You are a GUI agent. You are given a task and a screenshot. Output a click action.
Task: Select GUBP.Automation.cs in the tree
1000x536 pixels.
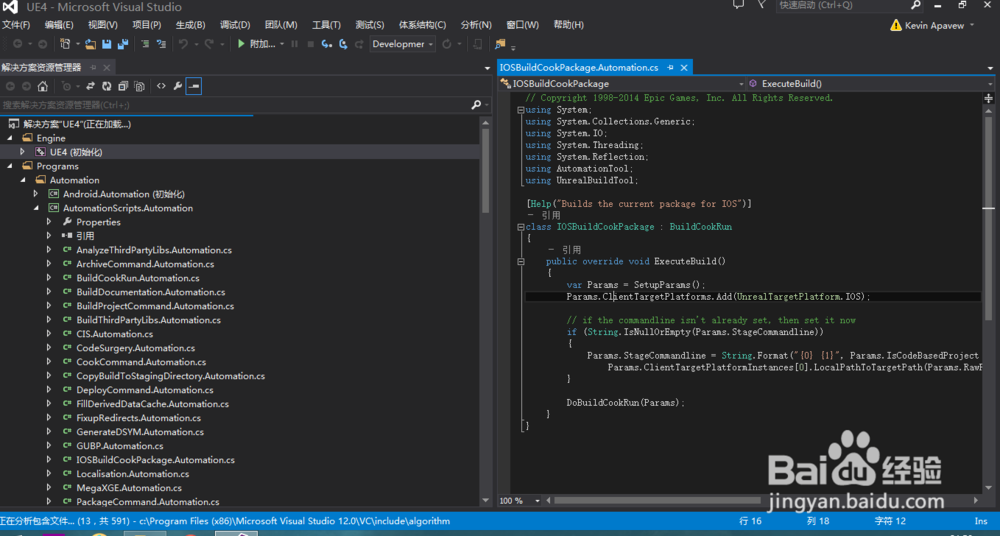(120, 446)
